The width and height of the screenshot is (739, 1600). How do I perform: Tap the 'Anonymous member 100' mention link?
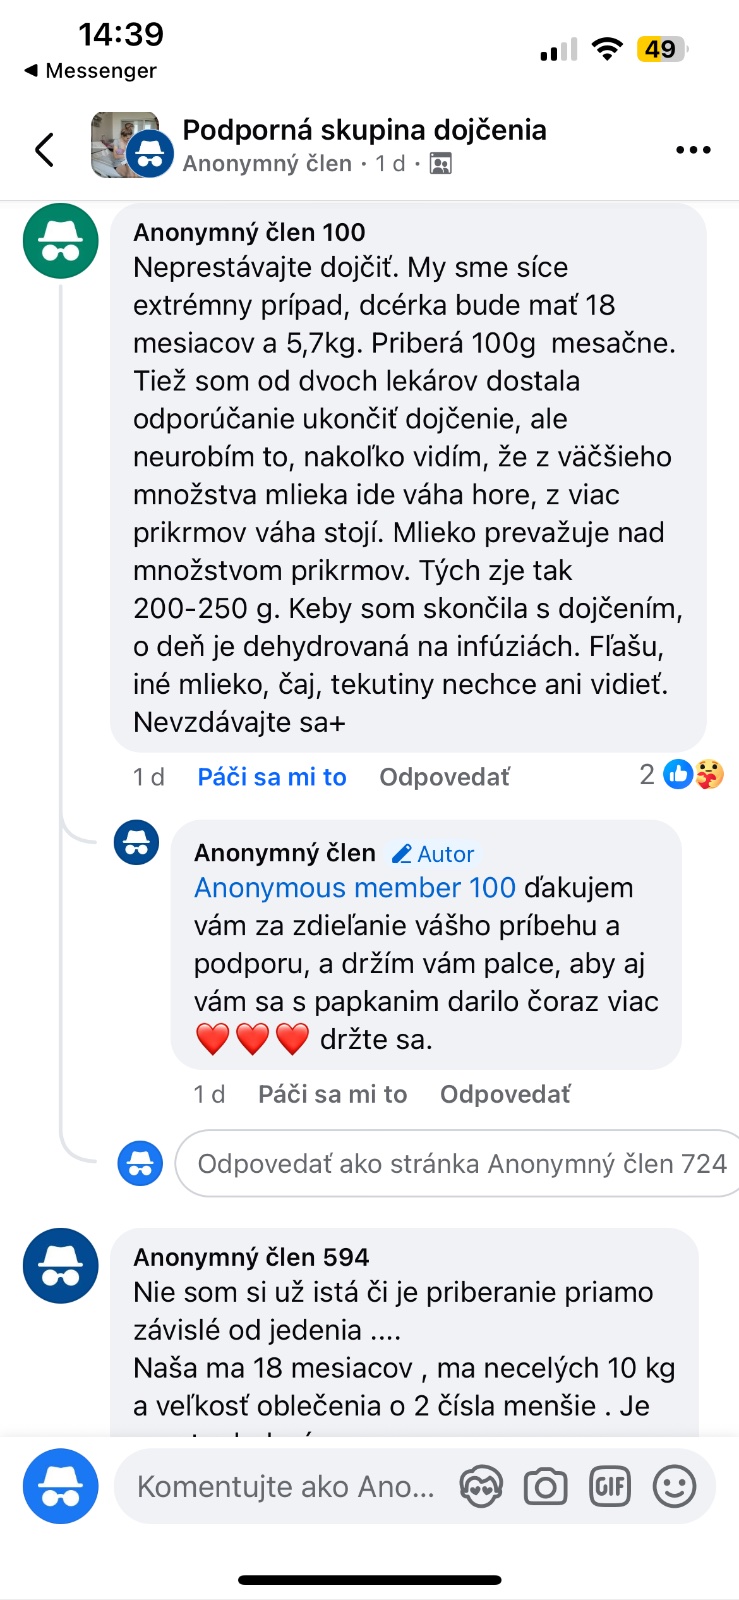click(355, 888)
